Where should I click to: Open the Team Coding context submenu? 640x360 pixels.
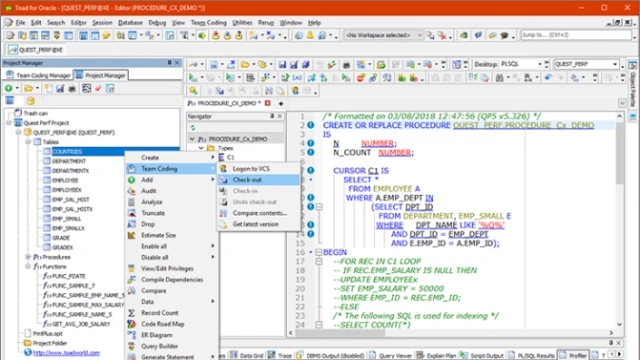pyautogui.click(x=171, y=169)
